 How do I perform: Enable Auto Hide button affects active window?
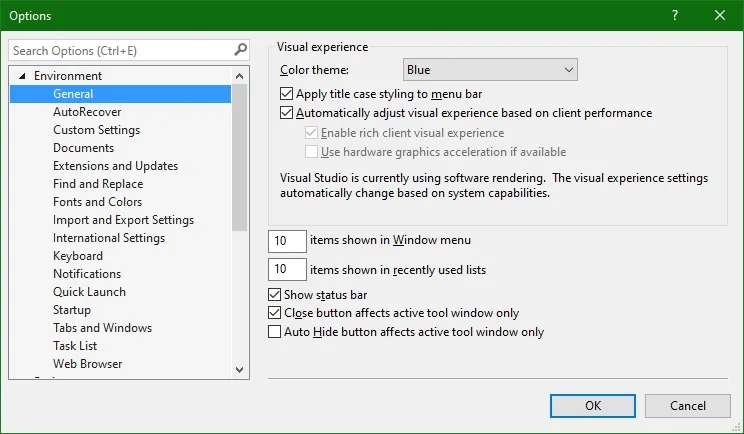(x=274, y=332)
